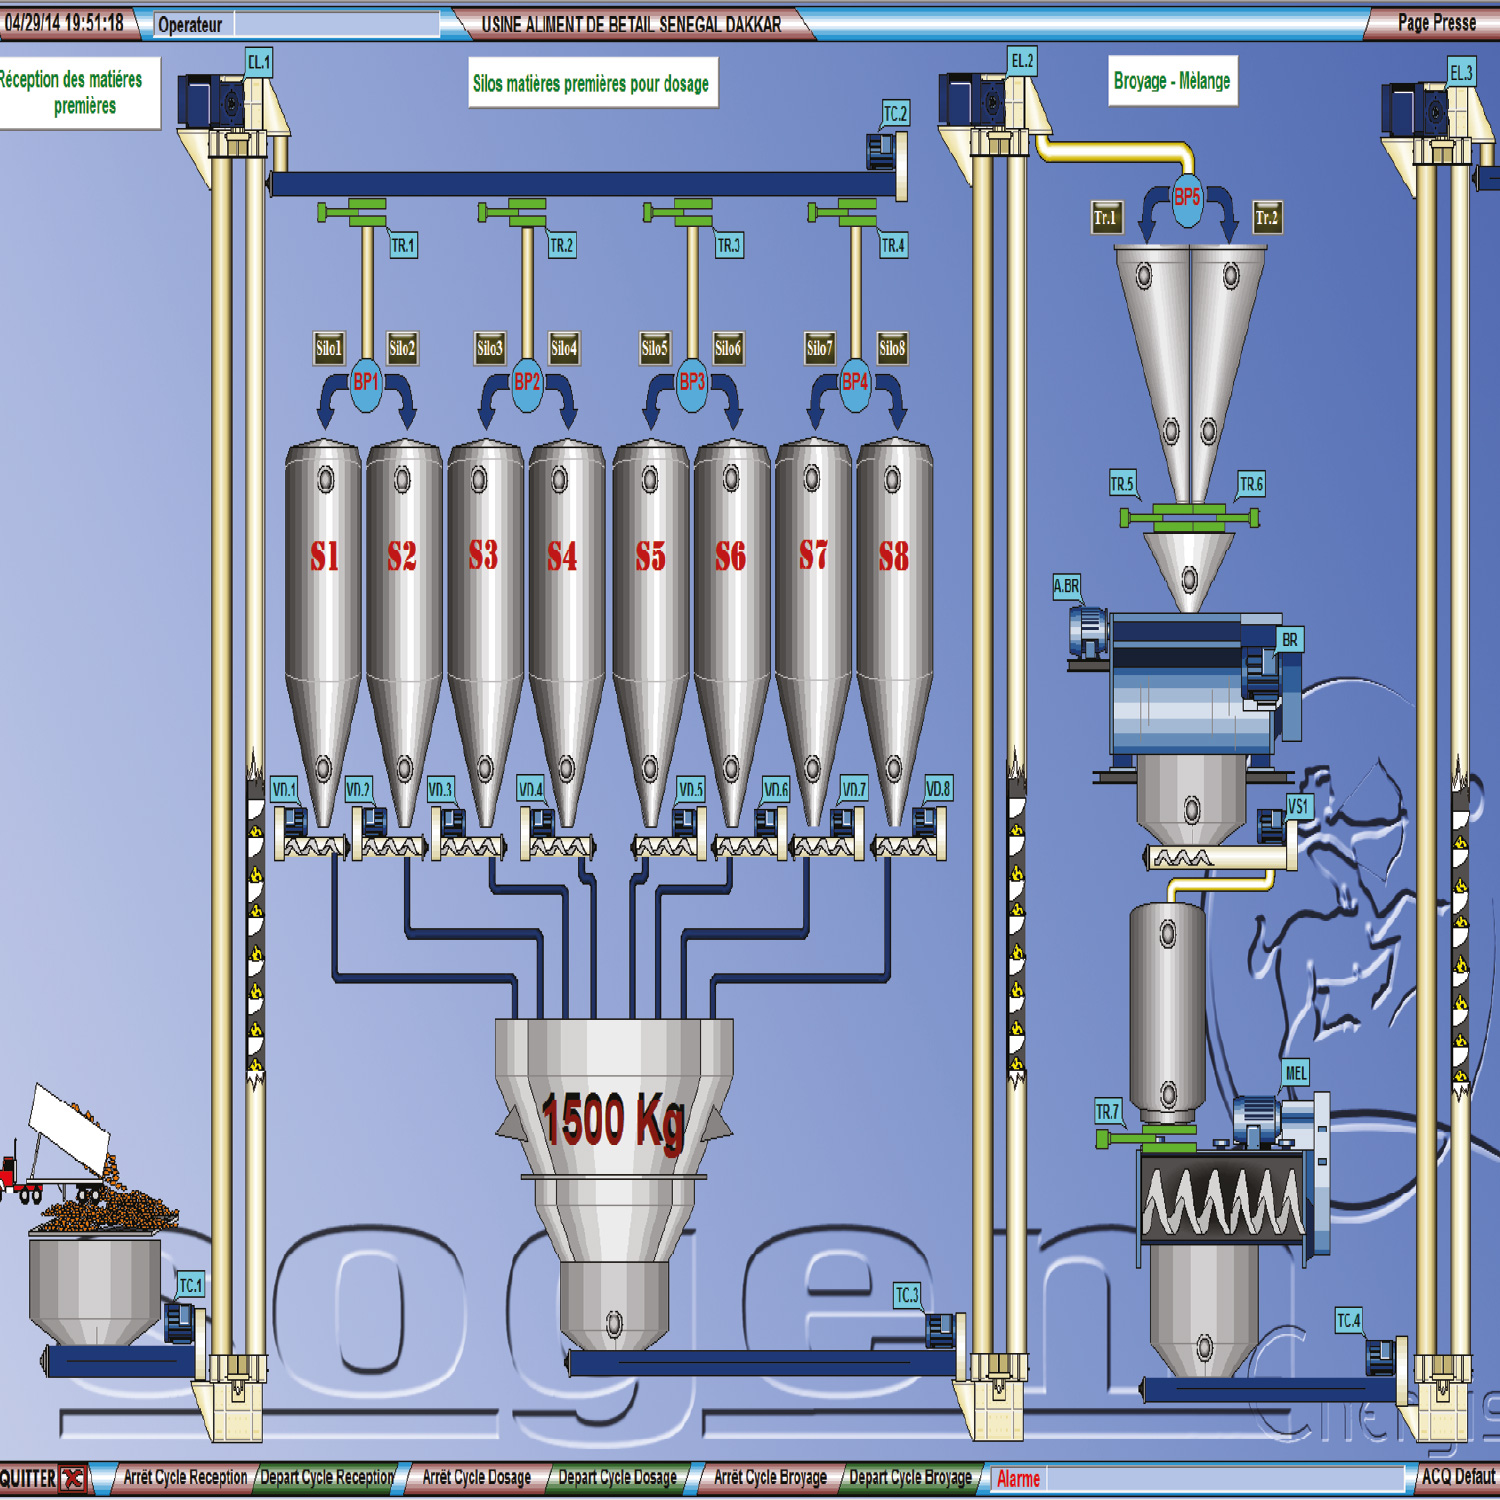Select the 1500 Kg weighing hopper

coord(613,1120)
